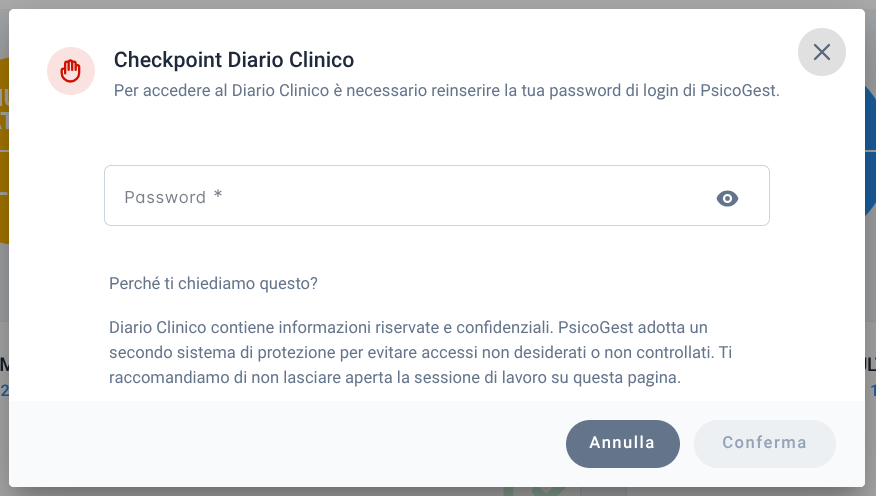
Task: Click the subtitle about reinserting the password
Action: tap(446, 90)
